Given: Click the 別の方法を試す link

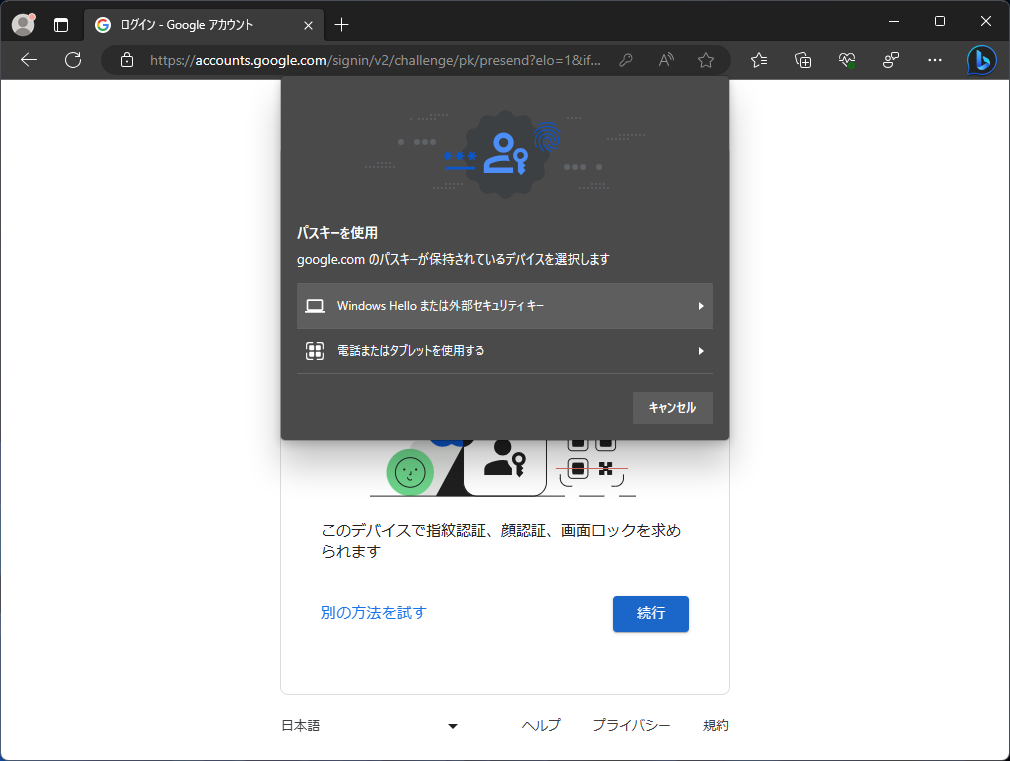Looking at the screenshot, I should [373, 614].
